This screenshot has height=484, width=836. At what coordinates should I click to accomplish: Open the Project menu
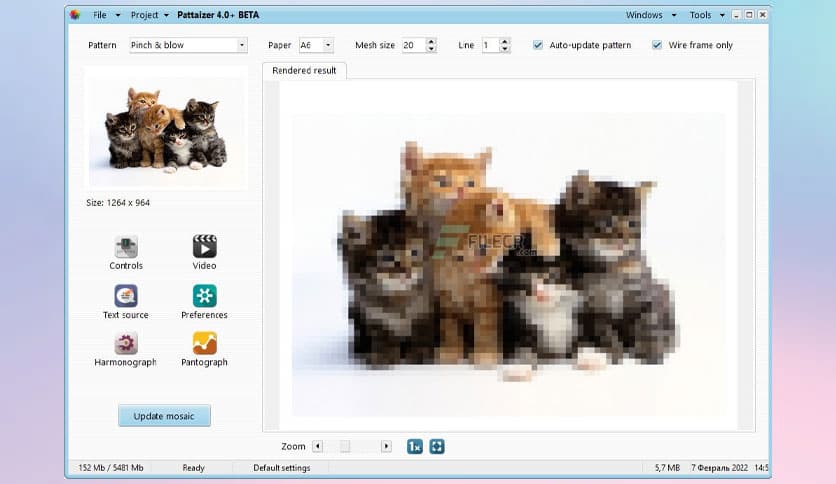pyautogui.click(x=144, y=15)
